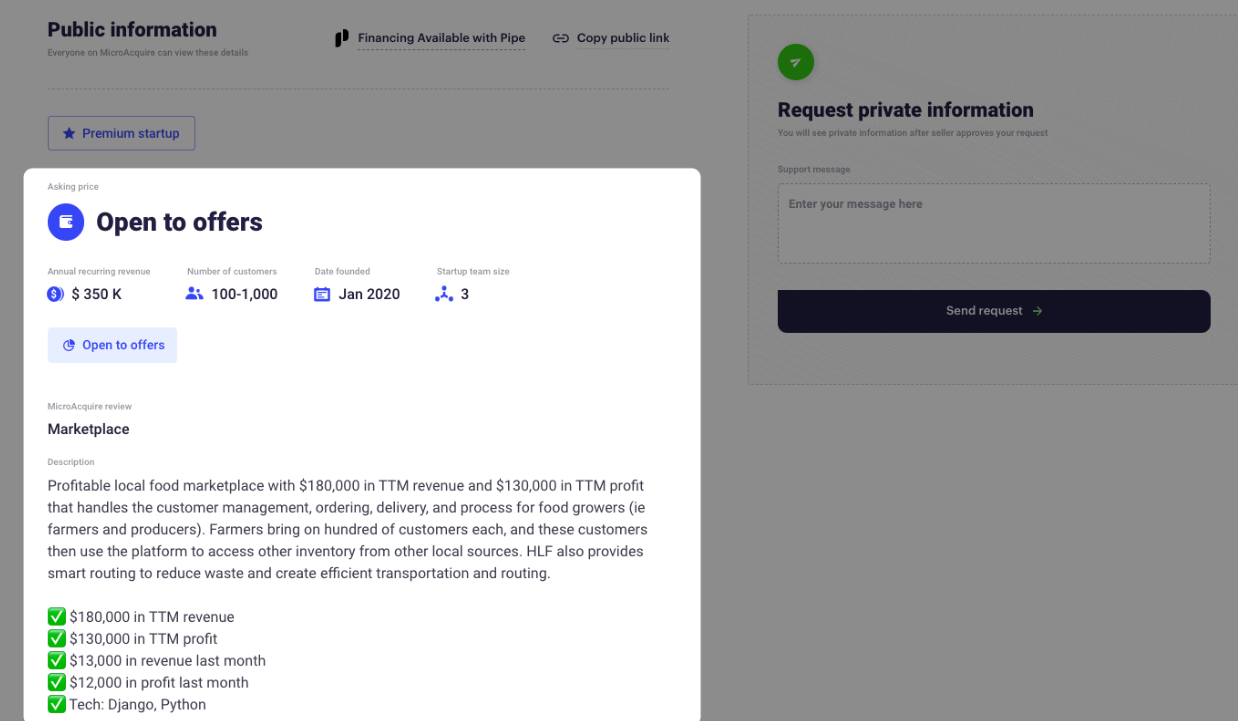Click the dollar coin revenue icon
Image resolution: width=1238 pixels, height=721 pixels.
56,294
